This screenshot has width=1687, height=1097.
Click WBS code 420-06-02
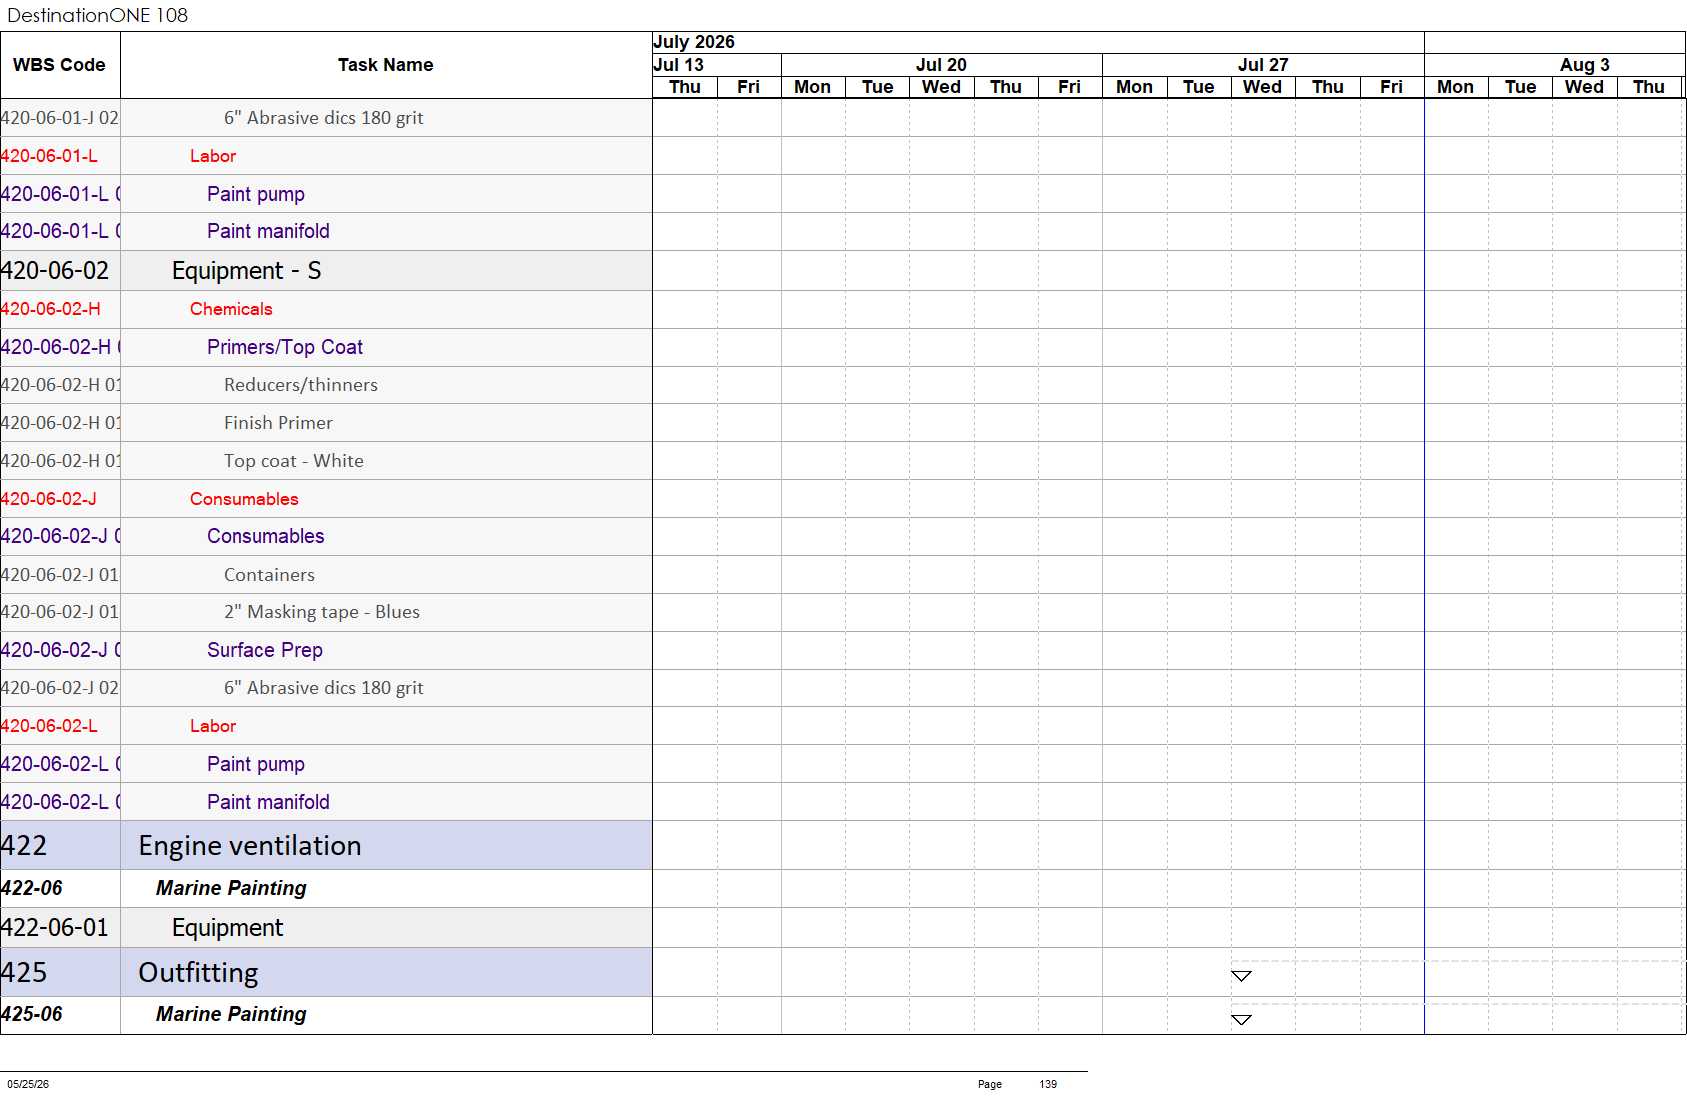(55, 271)
